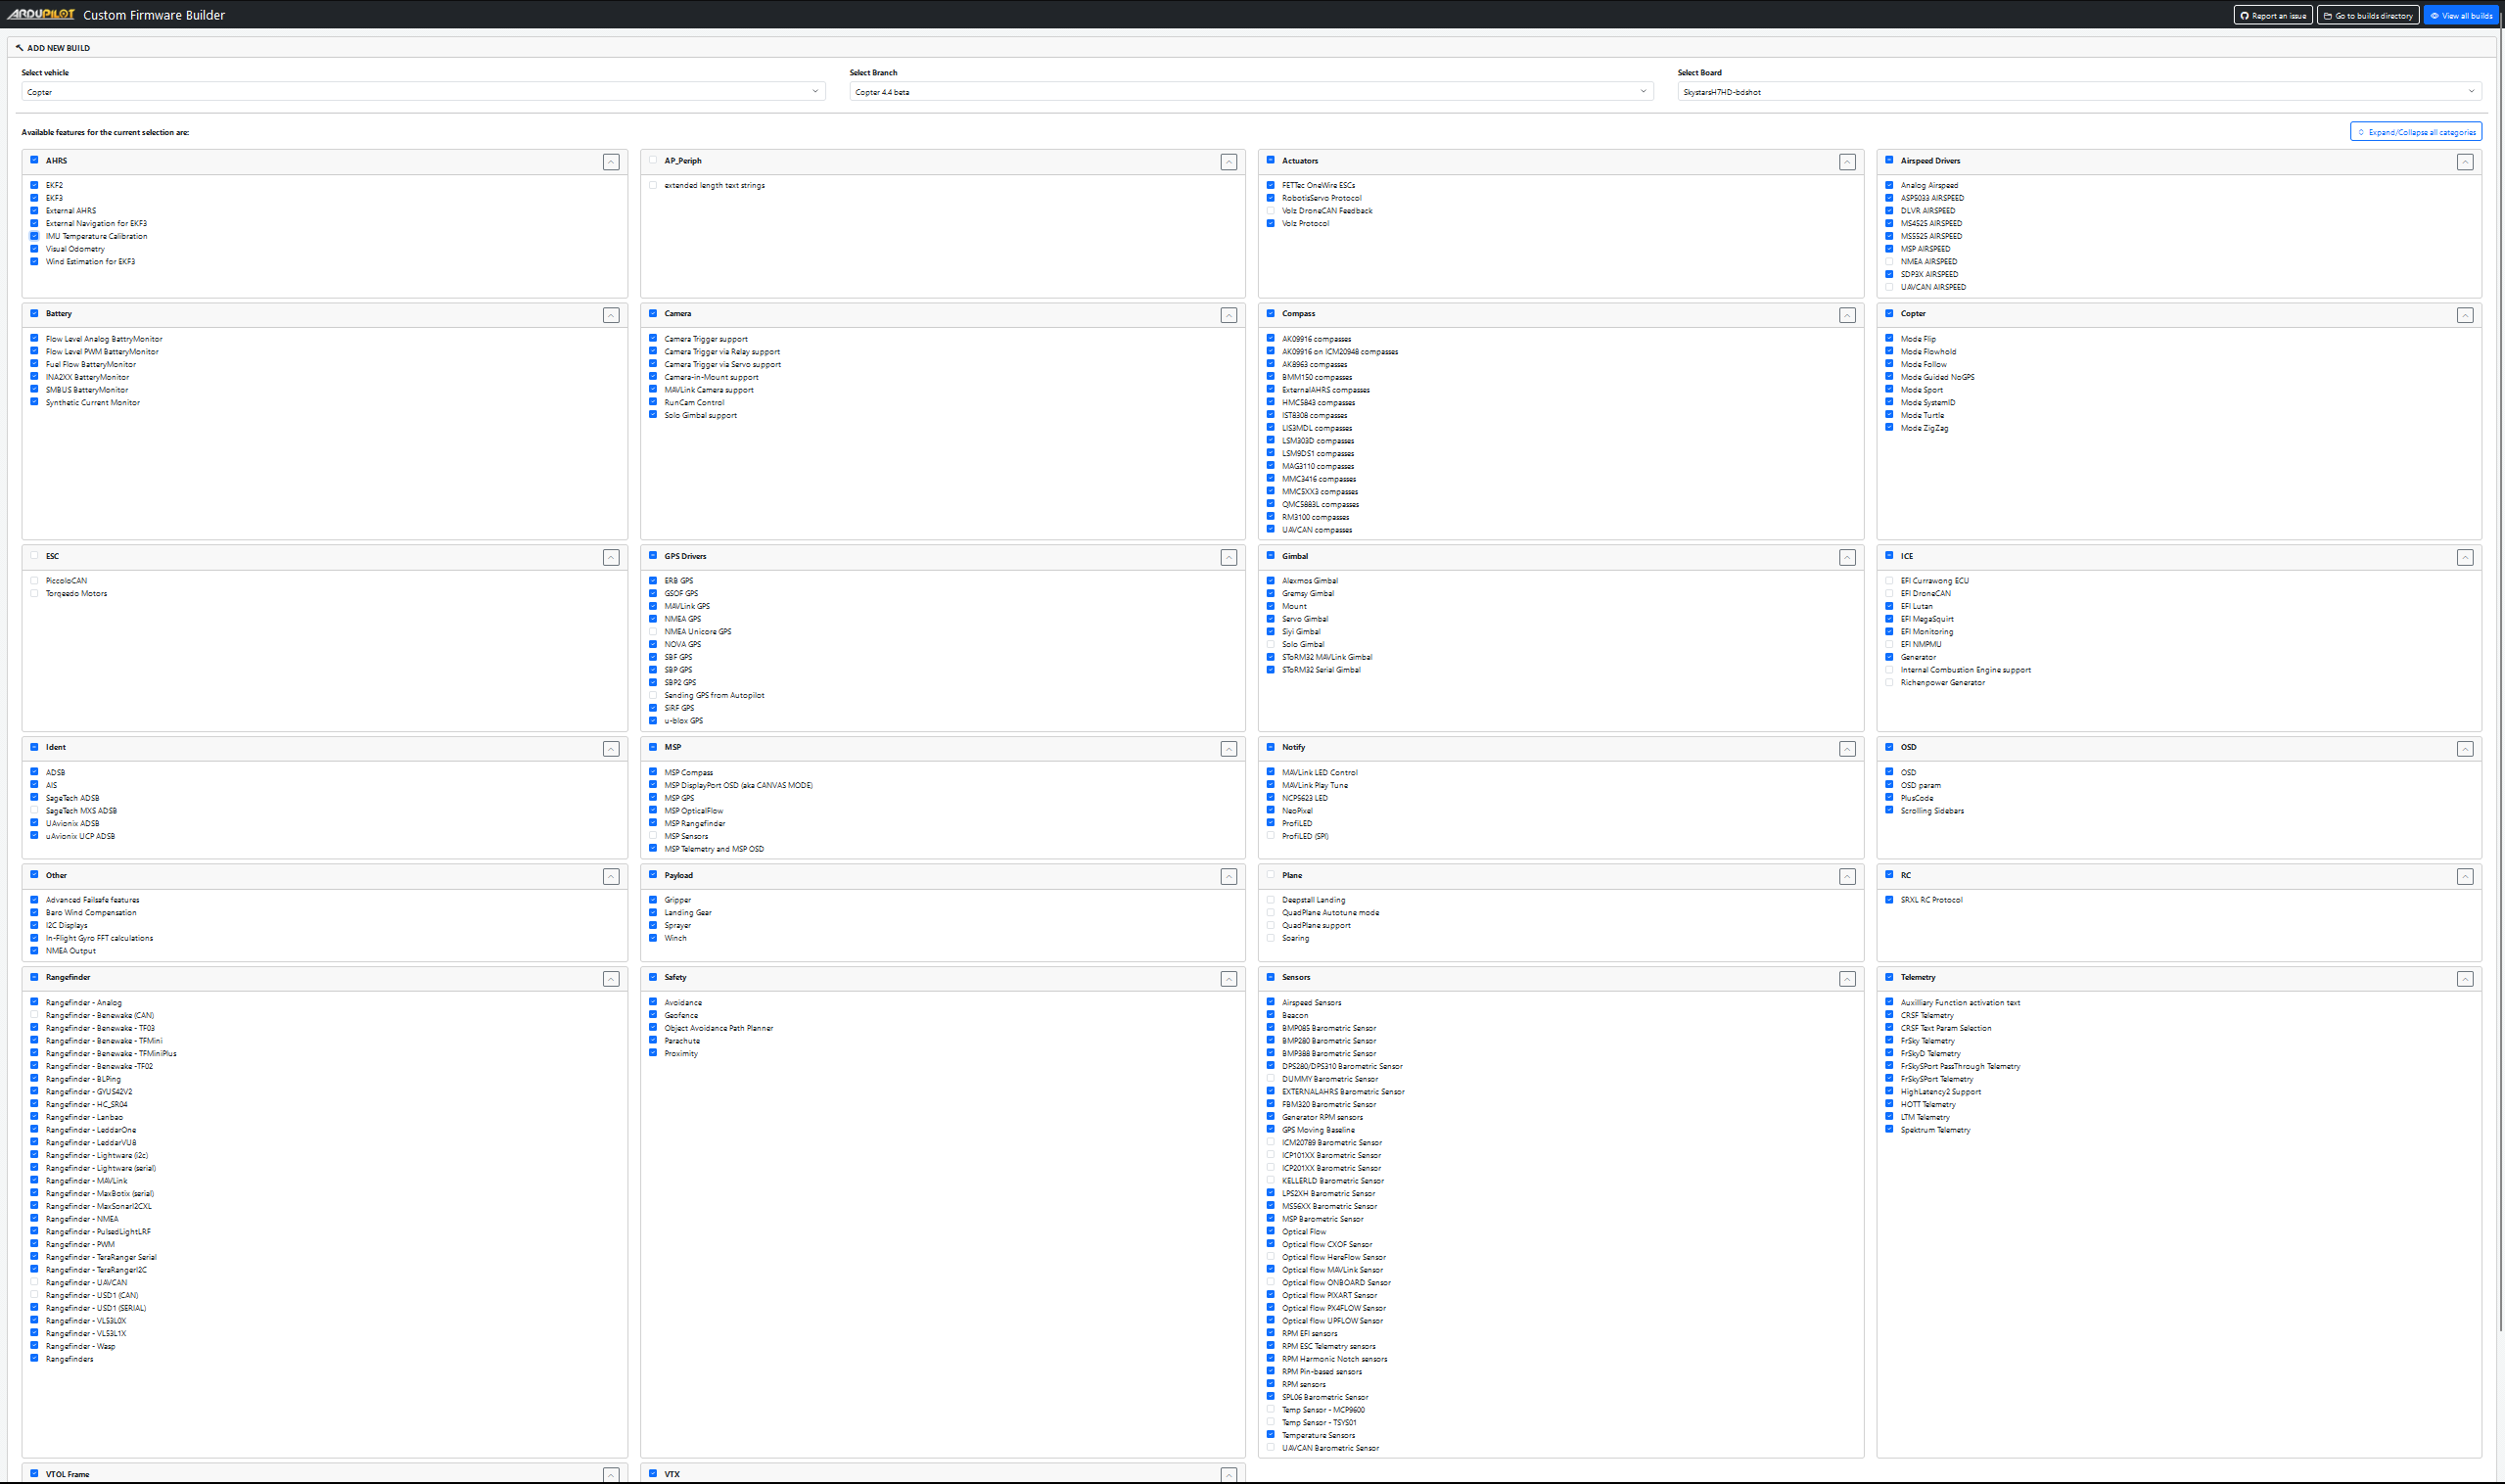
Task: Click the Report an issue button
Action: click(2272, 15)
